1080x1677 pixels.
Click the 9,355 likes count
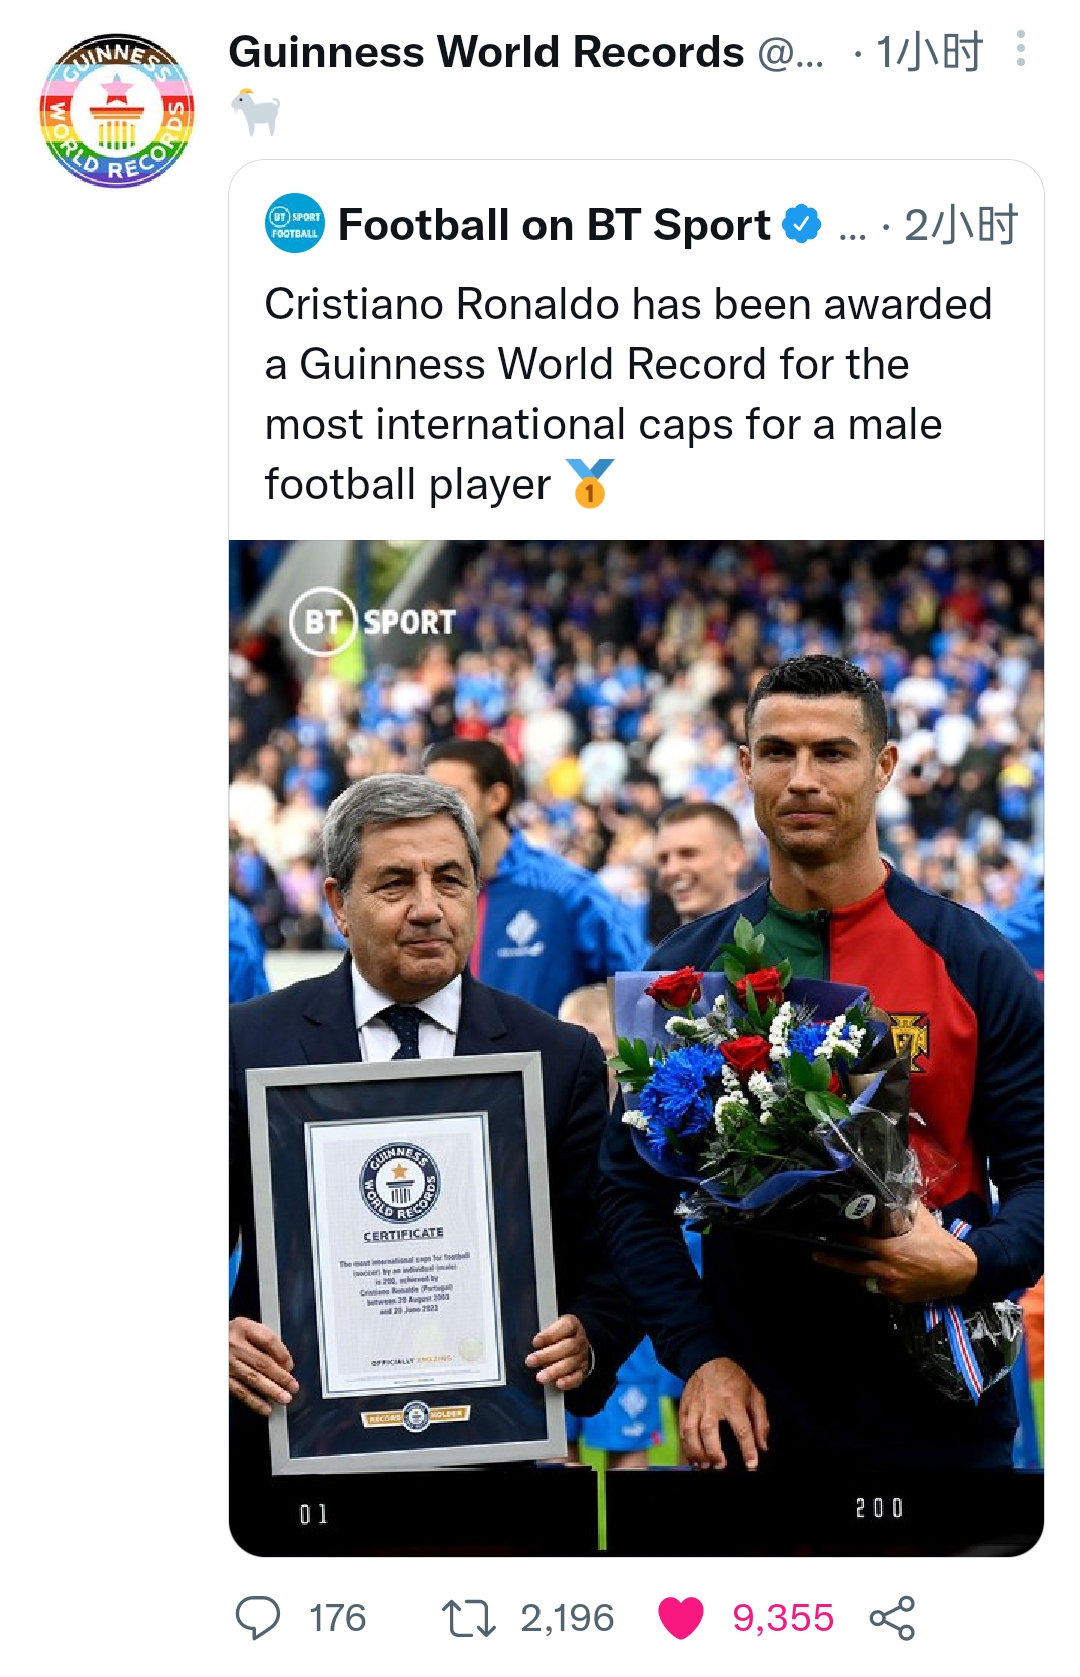(783, 1618)
